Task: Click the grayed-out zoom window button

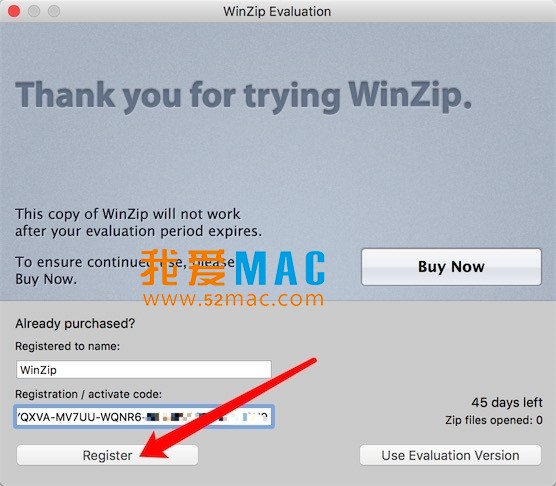Action: (54, 11)
